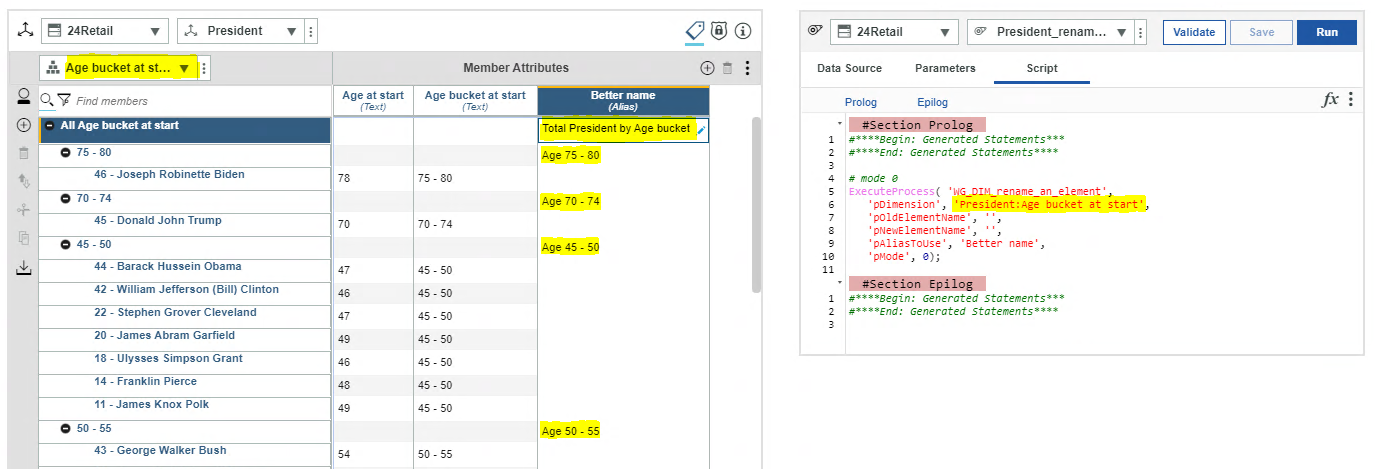Open hierarchy options menu beside Age bucket
The width and height of the screenshot is (1375, 469).
point(204,69)
